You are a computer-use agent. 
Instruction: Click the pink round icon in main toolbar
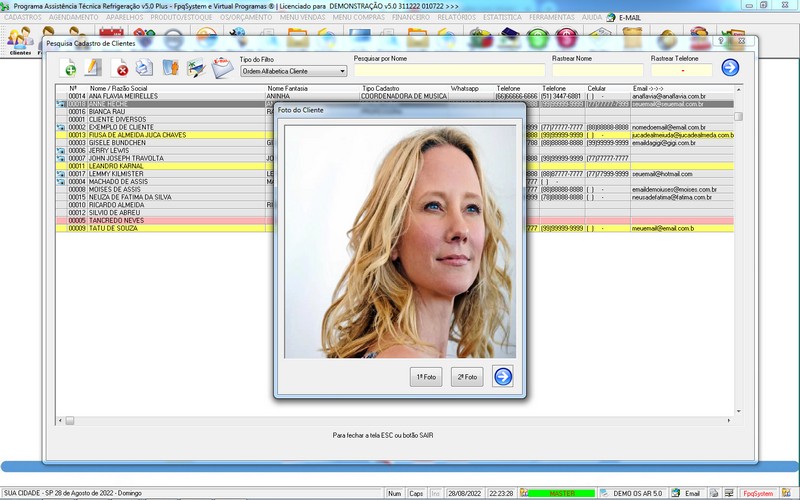point(566,38)
